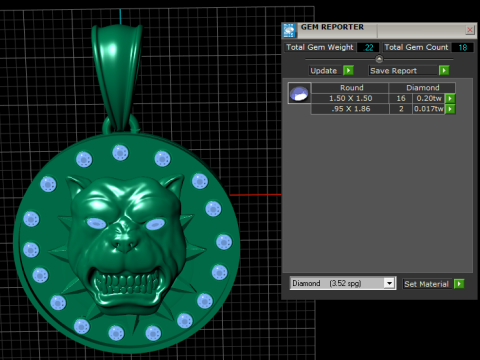The image size is (480, 360).
Task: Click the Save Report button
Action: pos(403,71)
